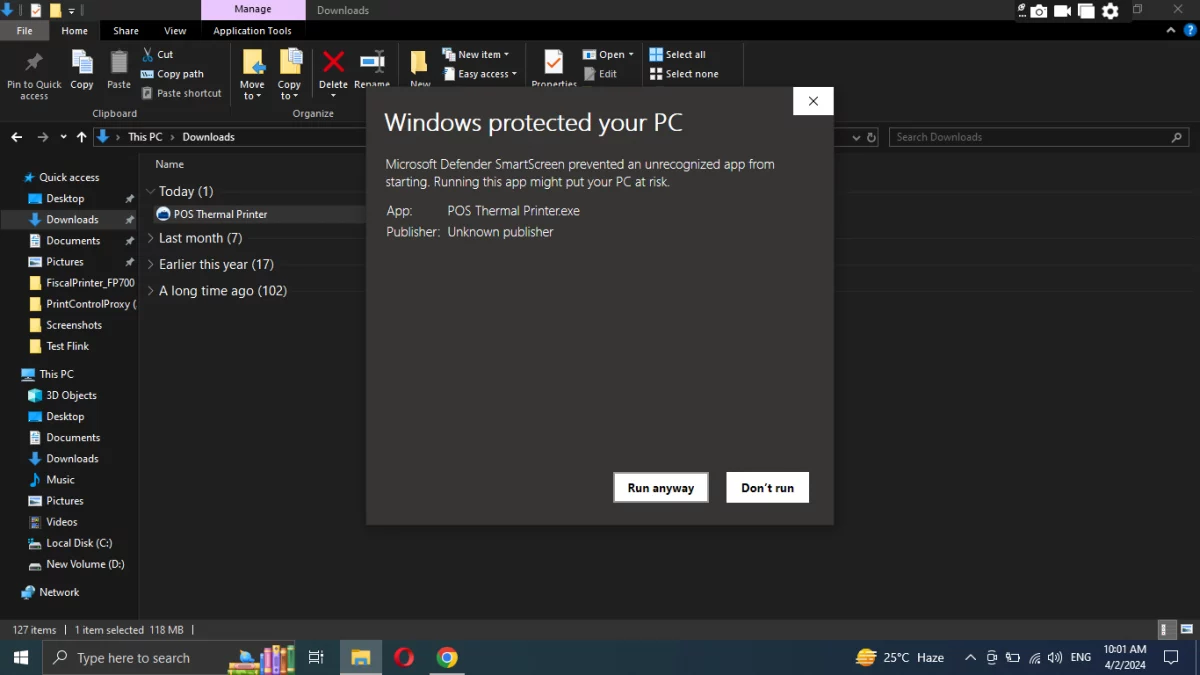Click the Forward navigation arrow
Image resolution: width=1200 pixels, height=675 pixels.
pyautogui.click(x=42, y=137)
